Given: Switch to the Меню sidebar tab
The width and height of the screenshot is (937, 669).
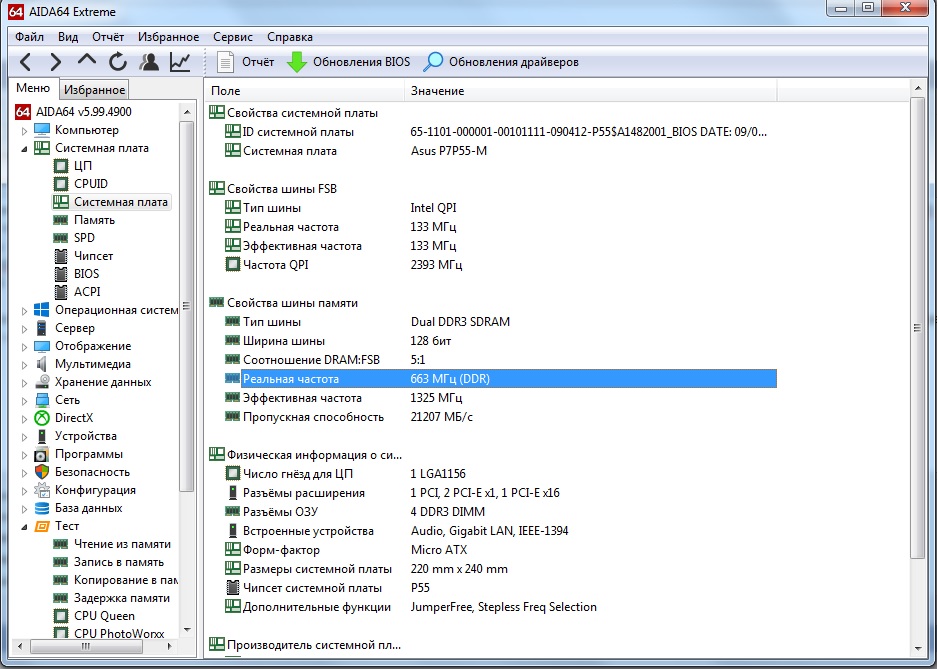Looking at the screenshot, I should 33,88.
